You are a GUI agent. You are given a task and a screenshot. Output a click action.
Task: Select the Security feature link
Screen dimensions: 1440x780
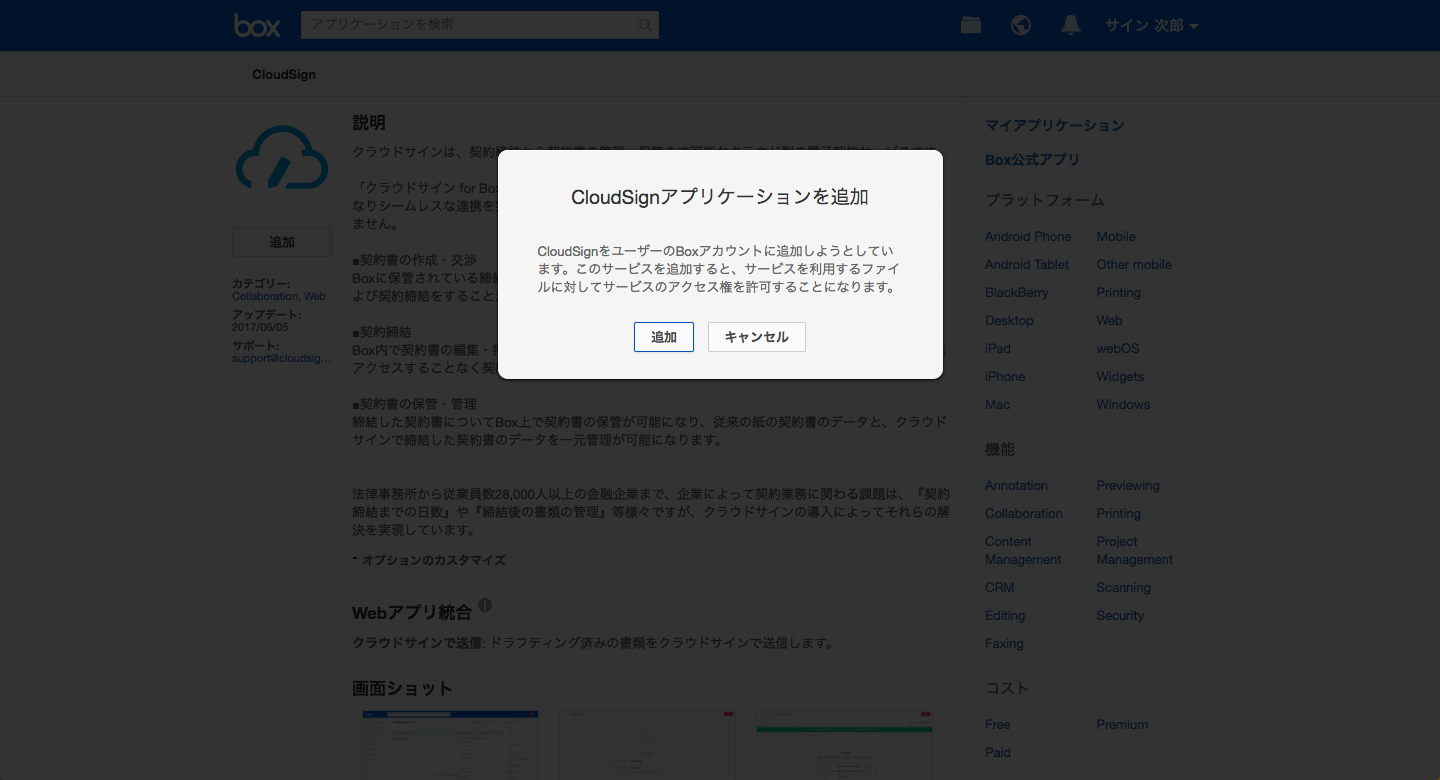[1120, 616]
